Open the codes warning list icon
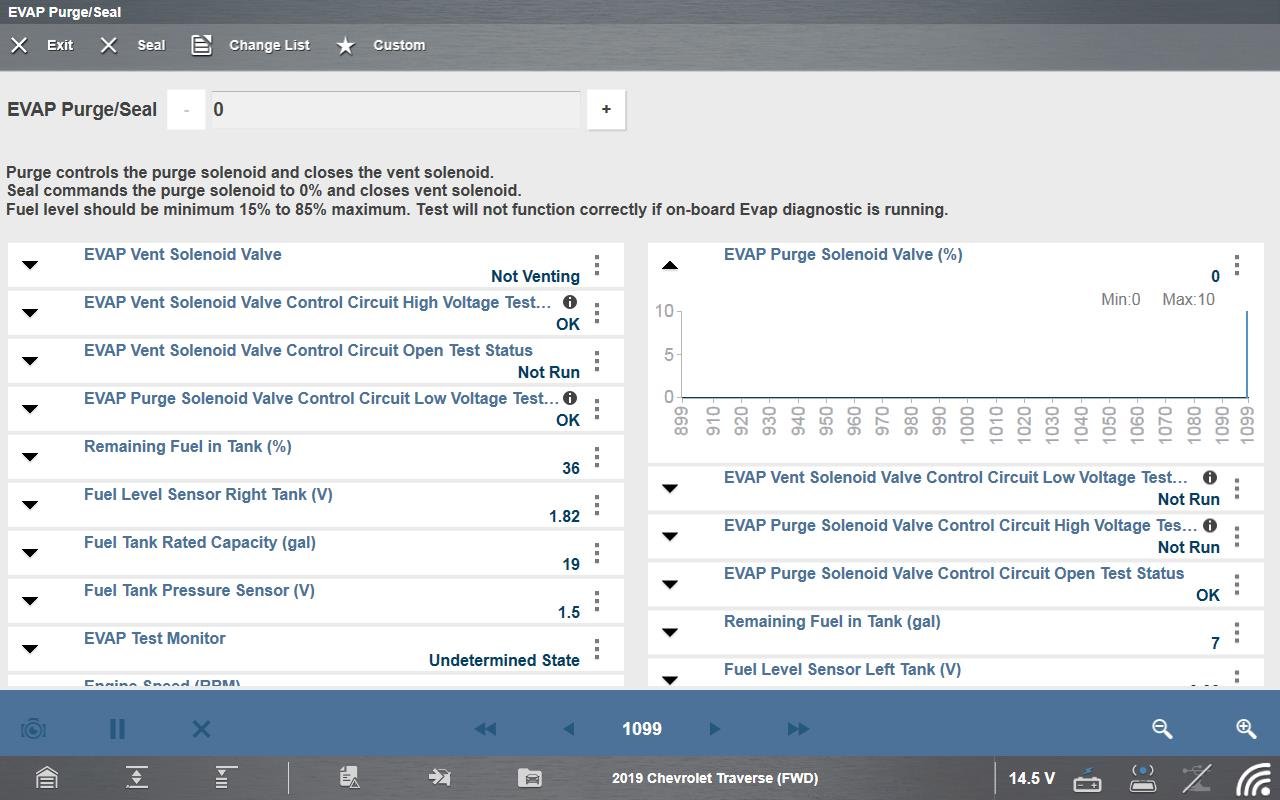The width and height of the screenshot is (1280, 800). point(350,778)
